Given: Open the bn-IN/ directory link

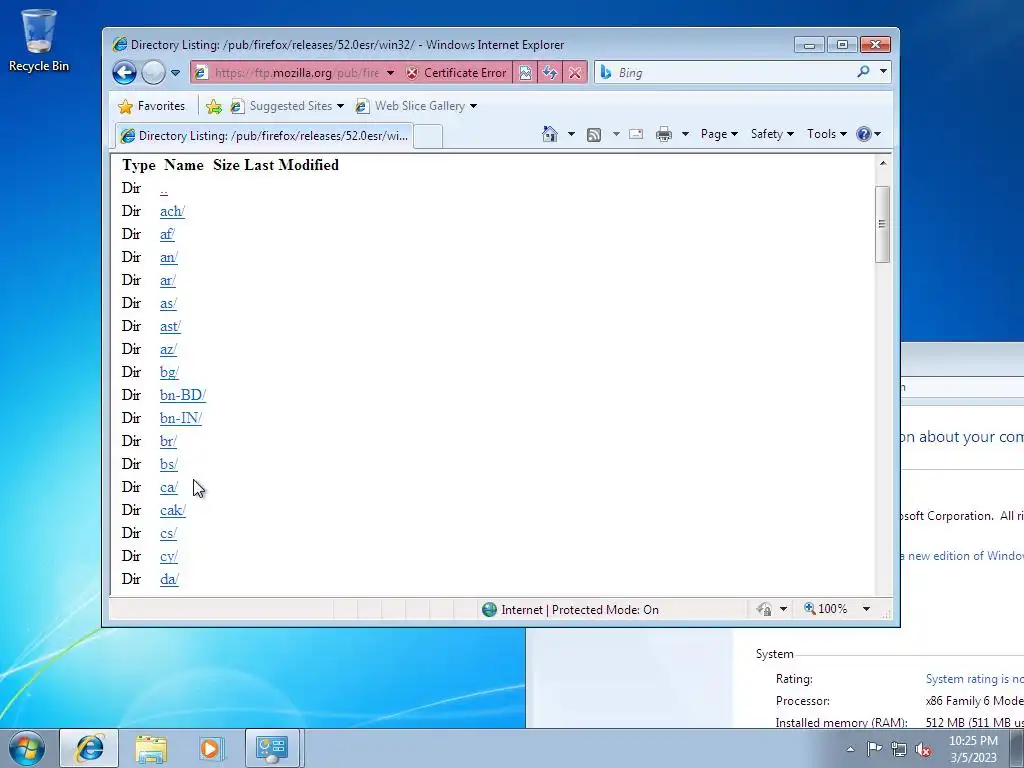Looking at the screenshot, I should coord(181,418).
